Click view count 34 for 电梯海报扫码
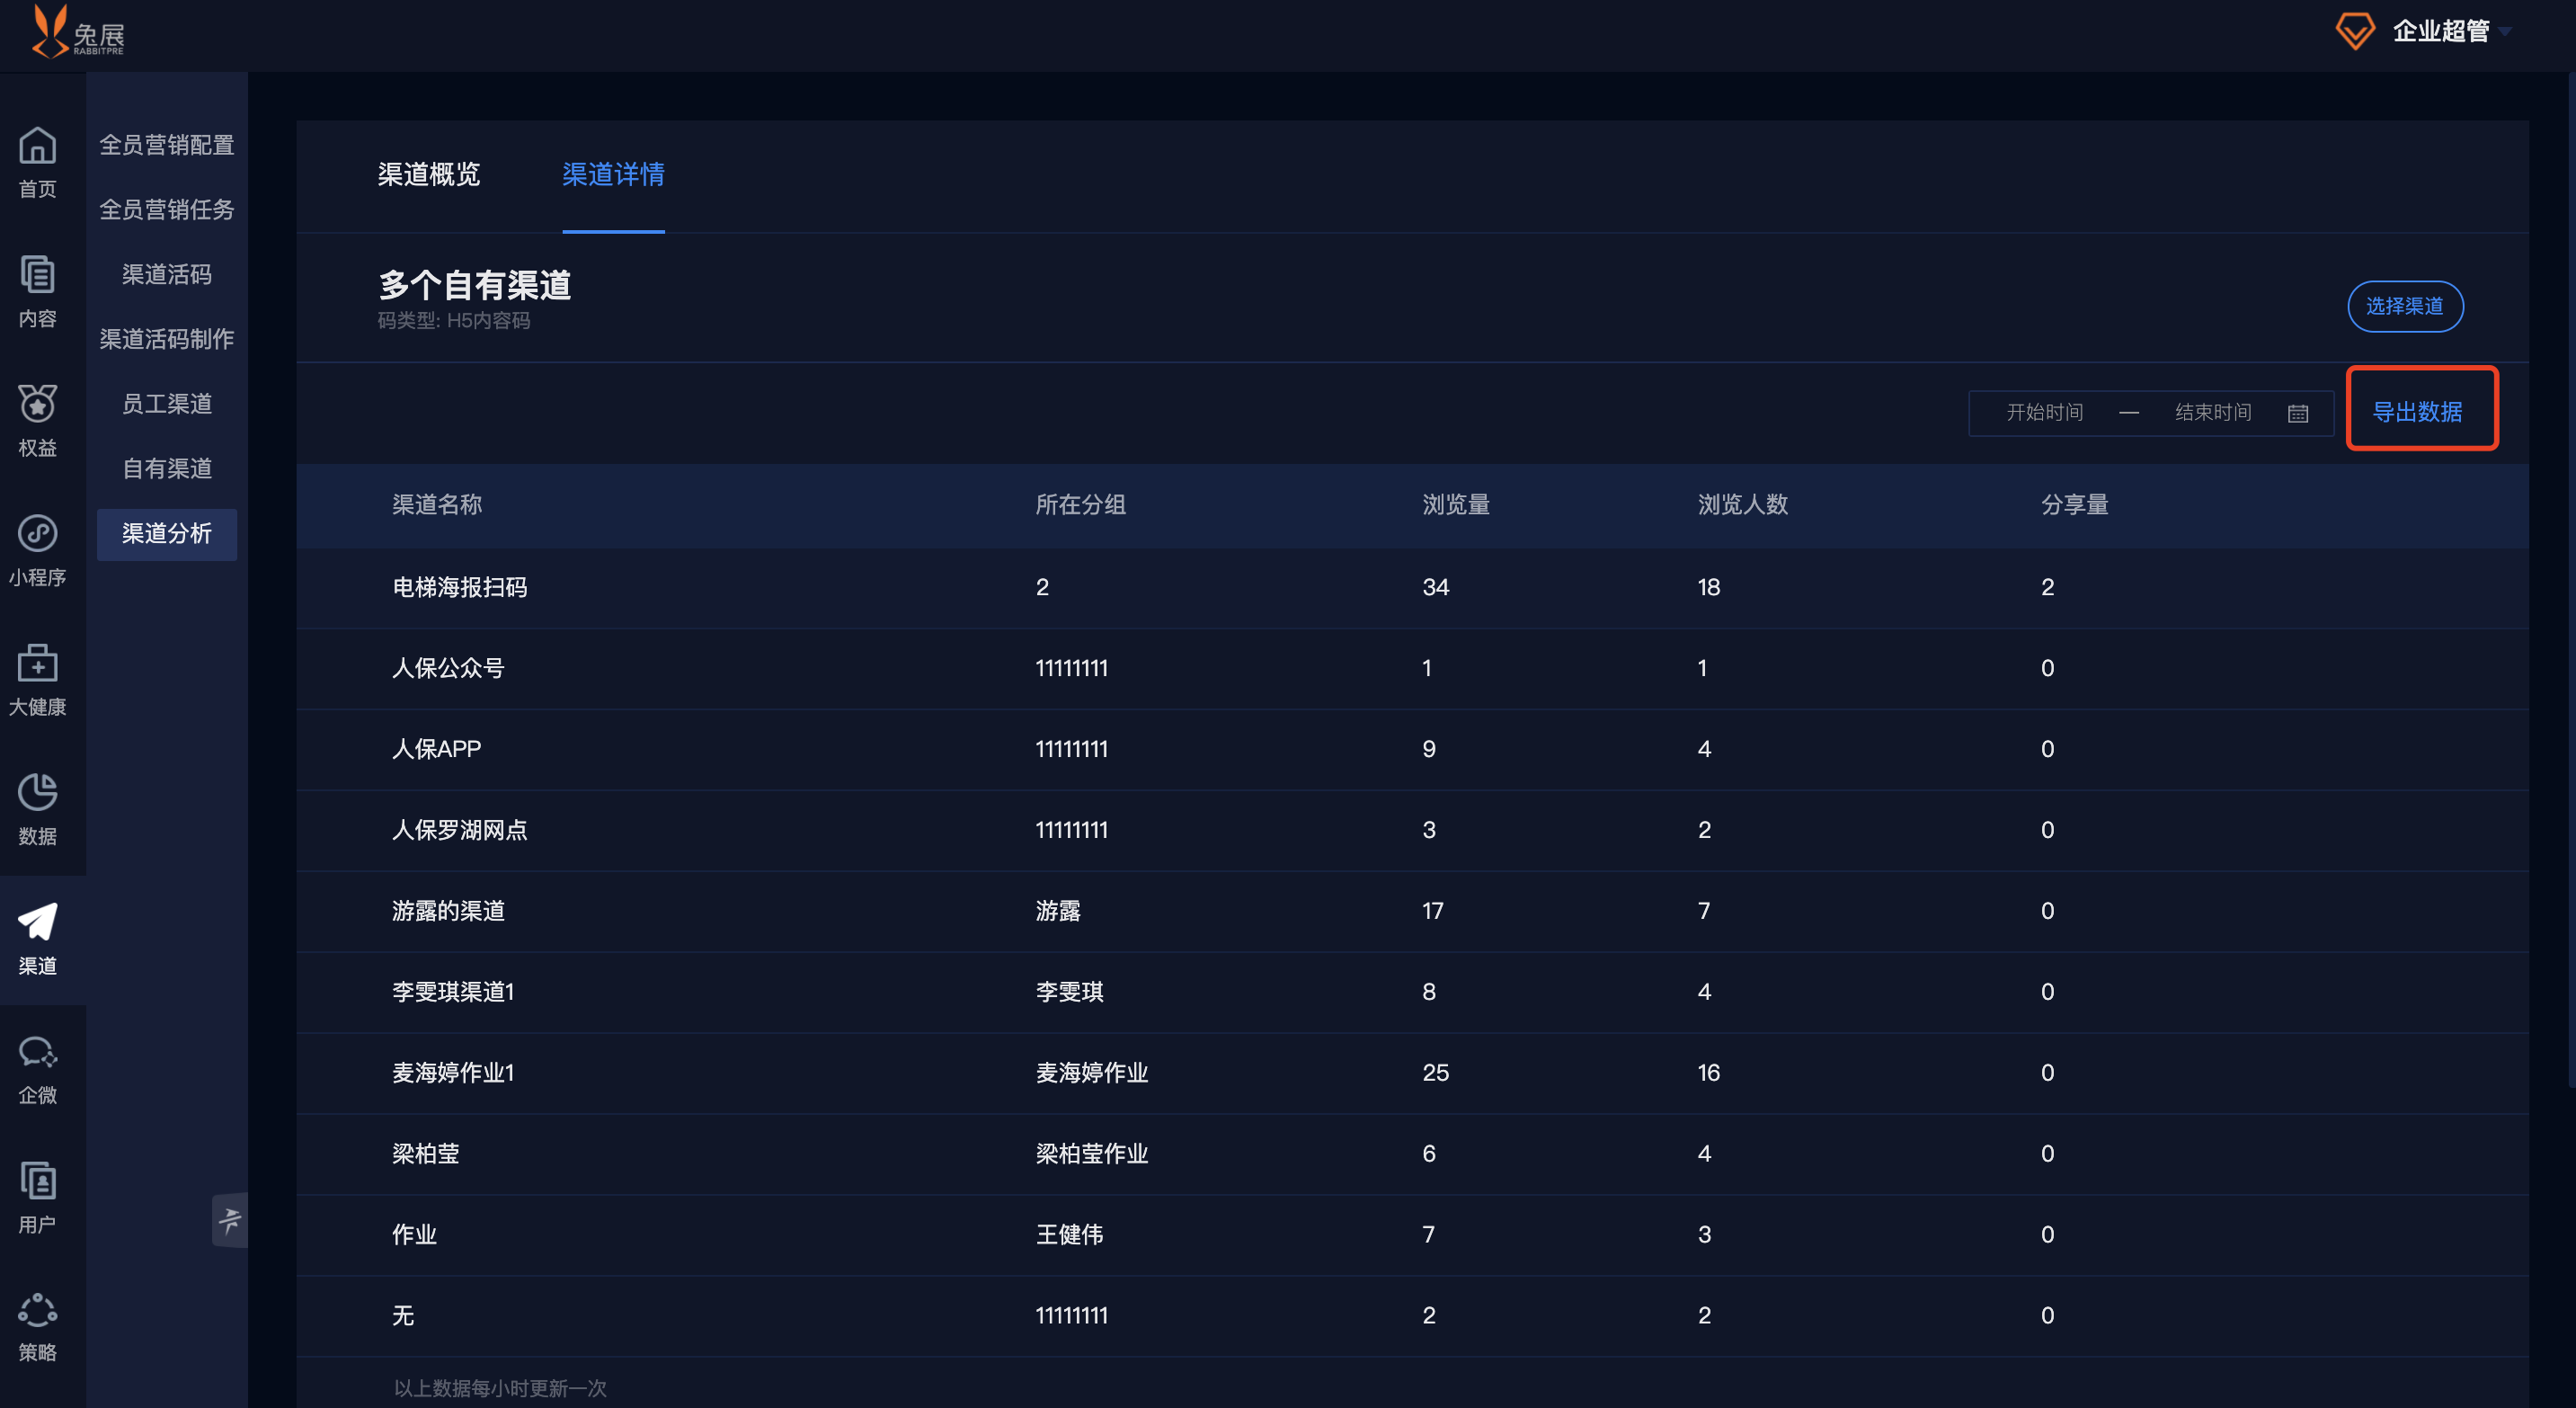The height and width of the screenshot is (1408, 2576). coord(1435,588)
